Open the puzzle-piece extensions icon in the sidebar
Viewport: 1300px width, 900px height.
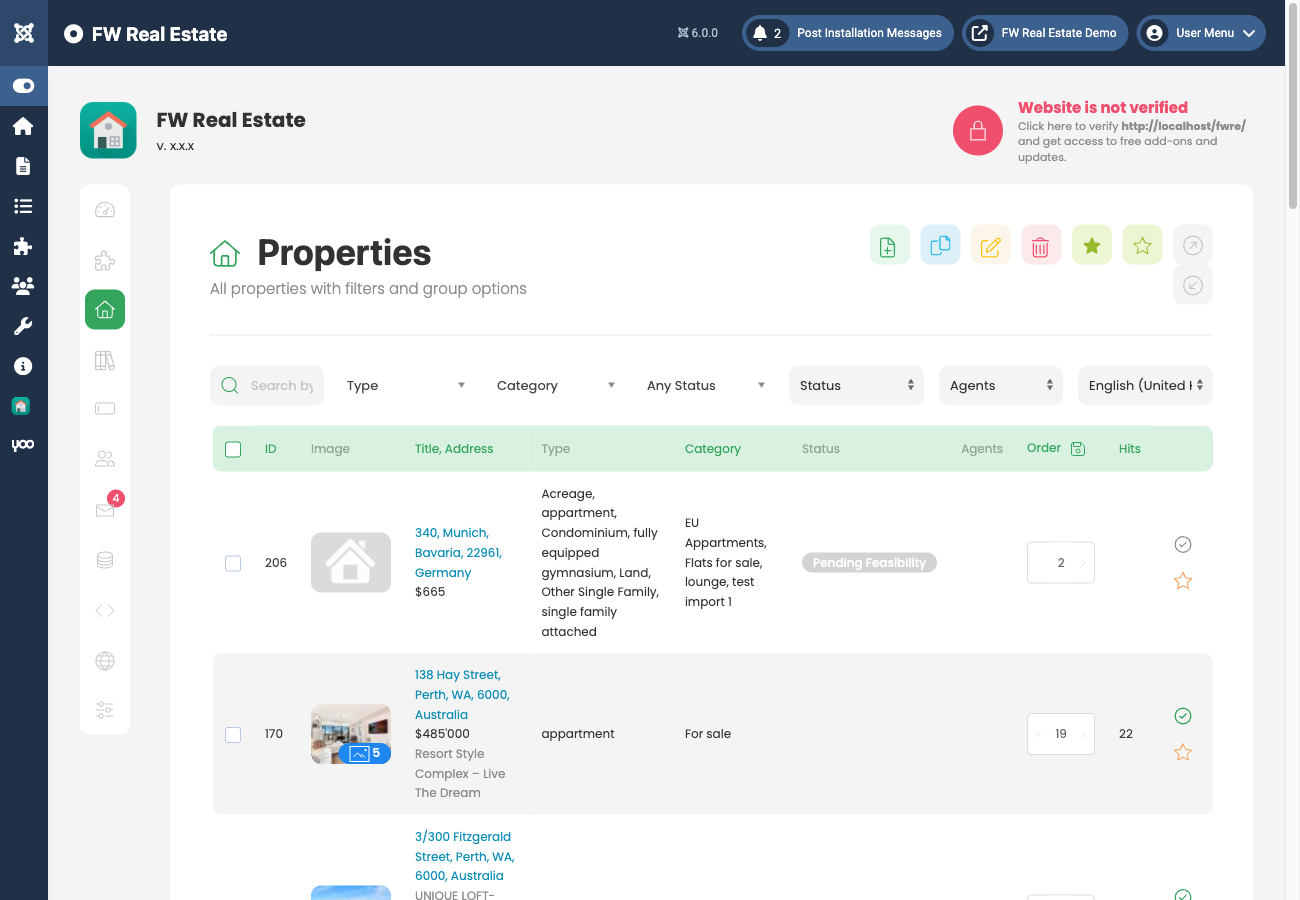pyautogui.click(x=22, y=246)
